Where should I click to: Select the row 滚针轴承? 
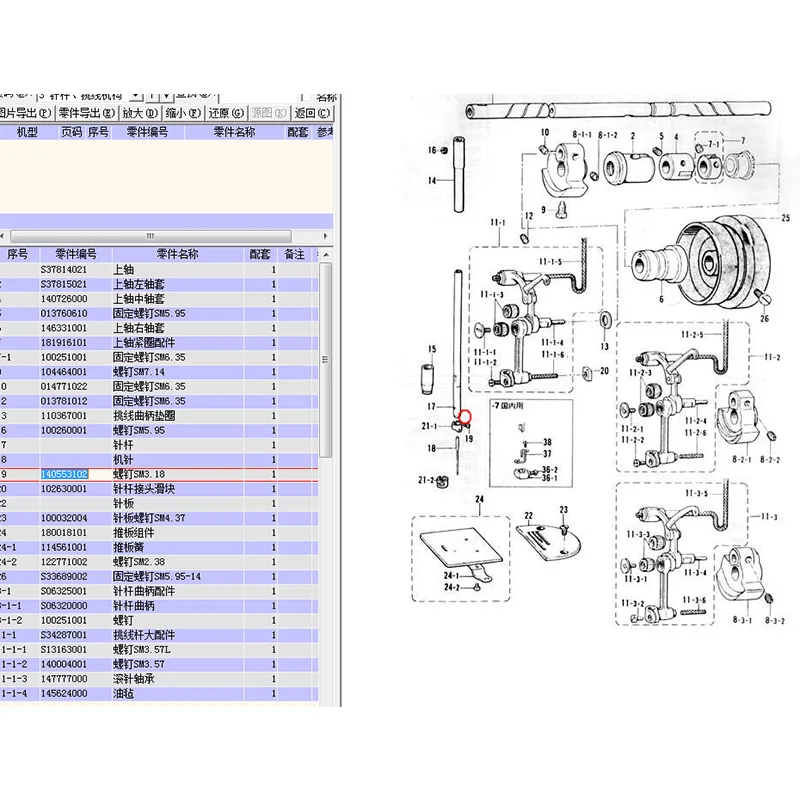(x=159, y=679)
